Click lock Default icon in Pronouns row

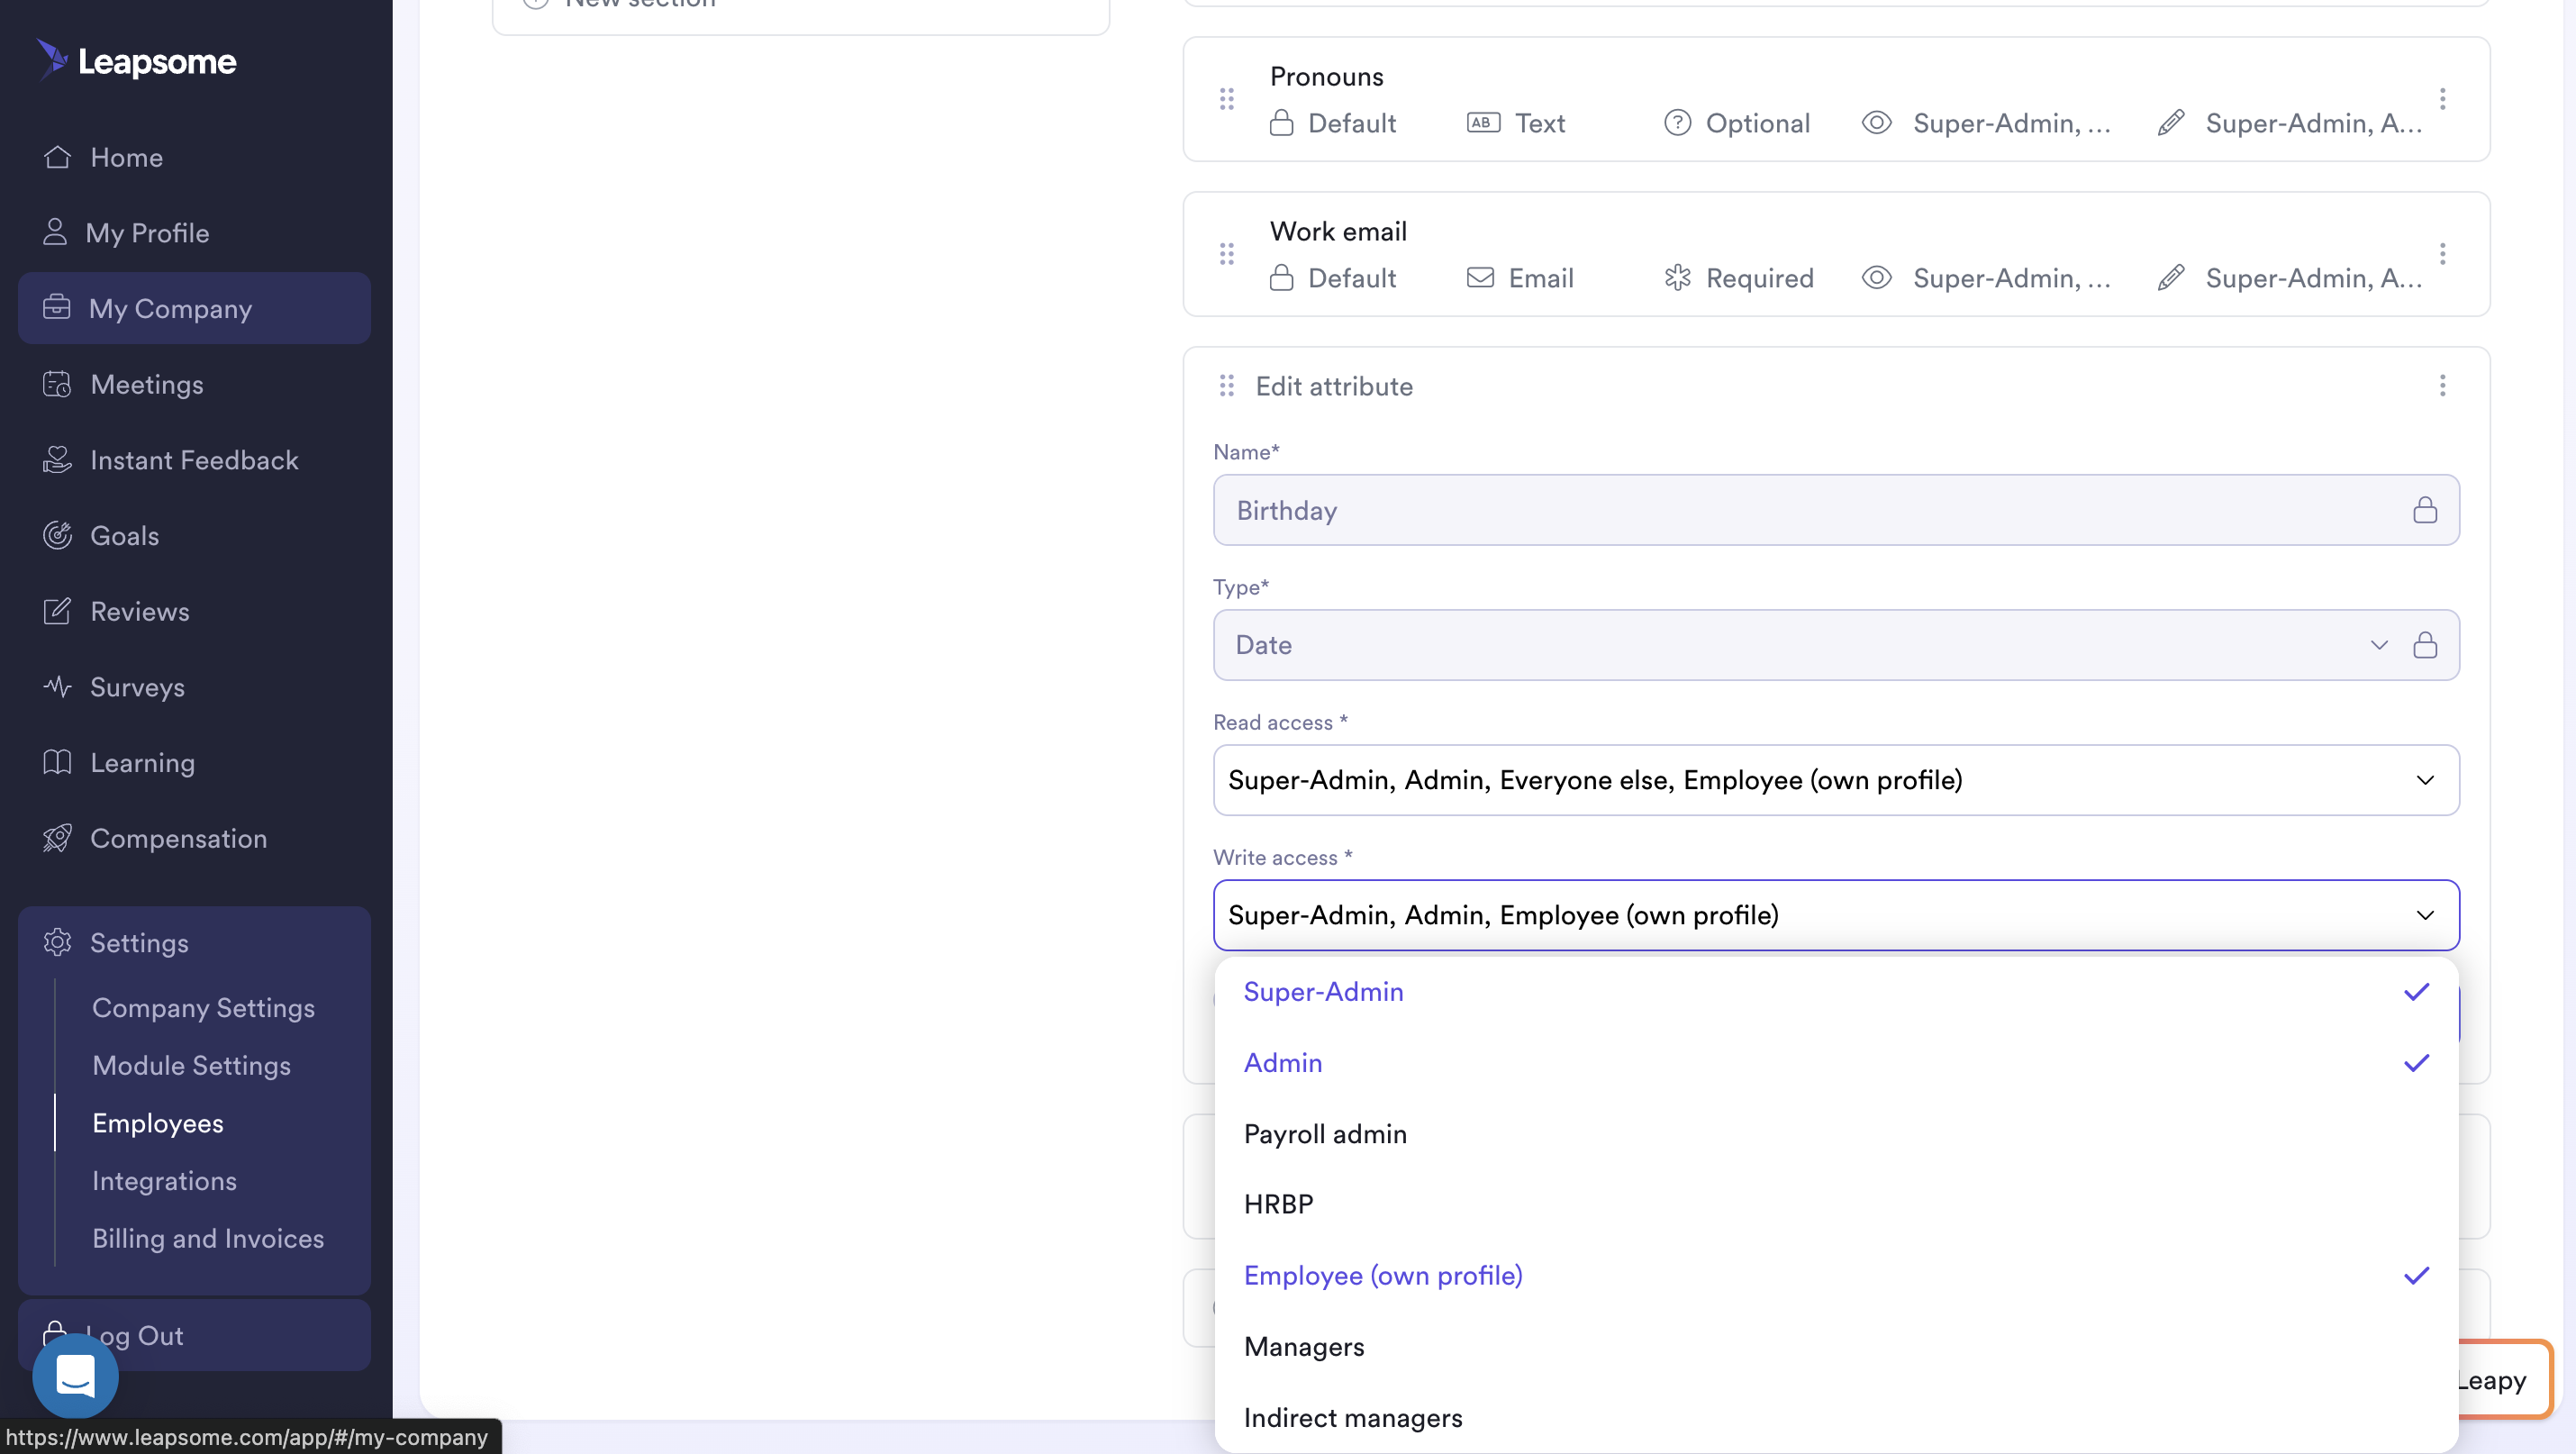click(1281, 123)
